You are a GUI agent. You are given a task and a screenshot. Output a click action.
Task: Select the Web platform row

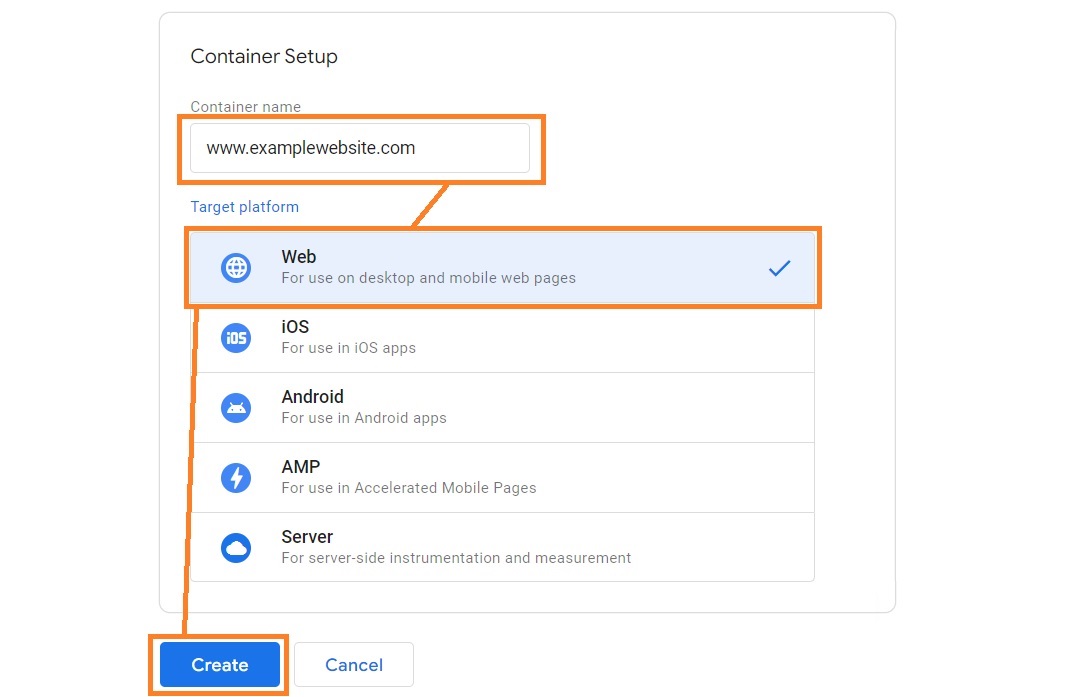[x=500, y=267]
